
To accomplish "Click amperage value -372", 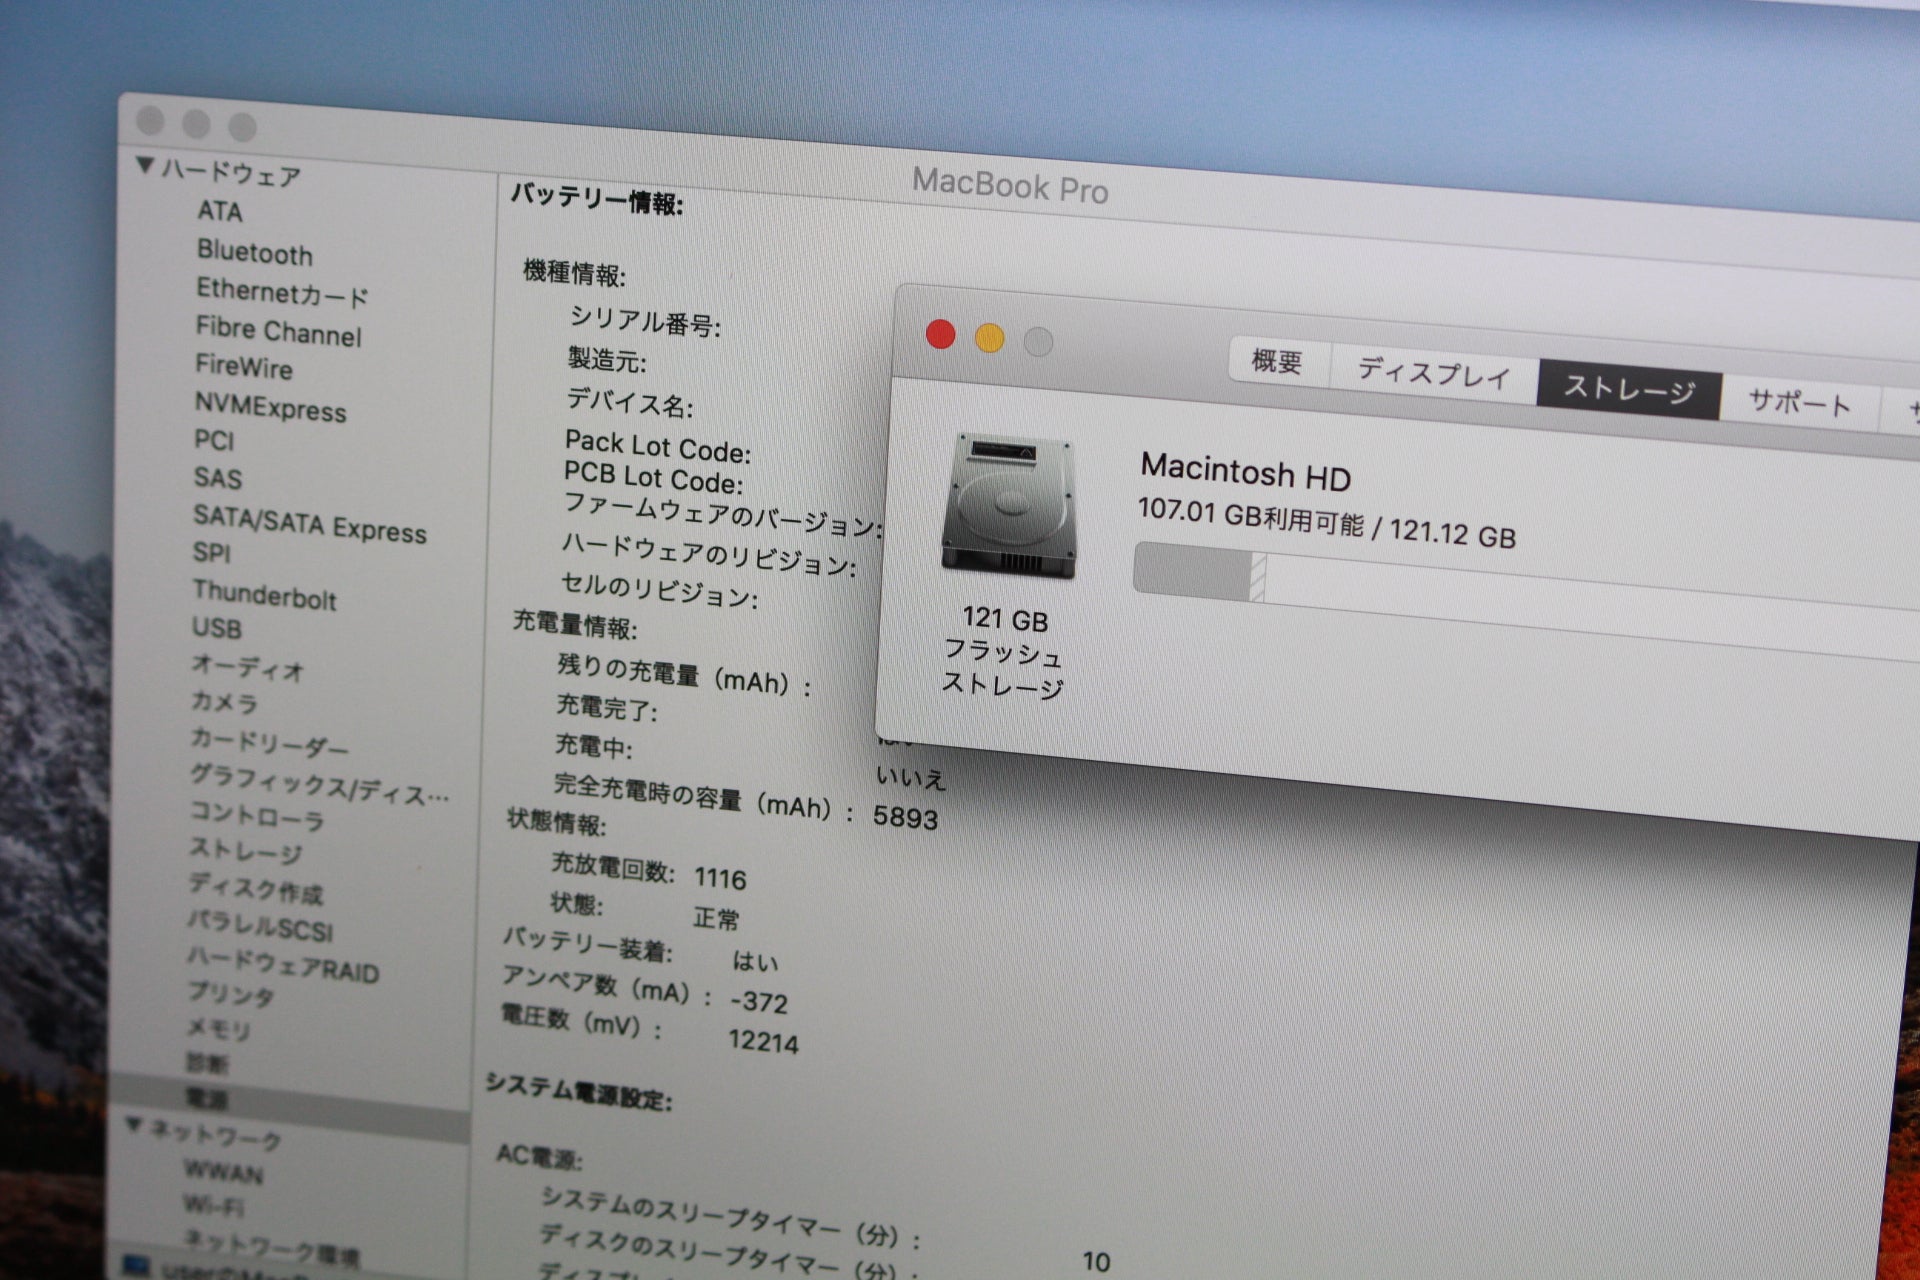I will 759,1001.
